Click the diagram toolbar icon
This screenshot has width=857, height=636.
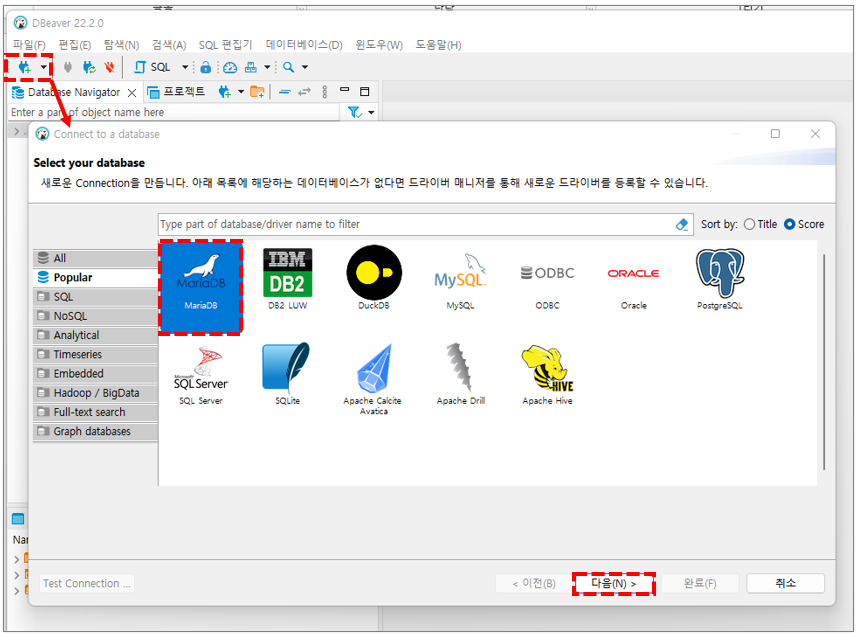(251, 67)
